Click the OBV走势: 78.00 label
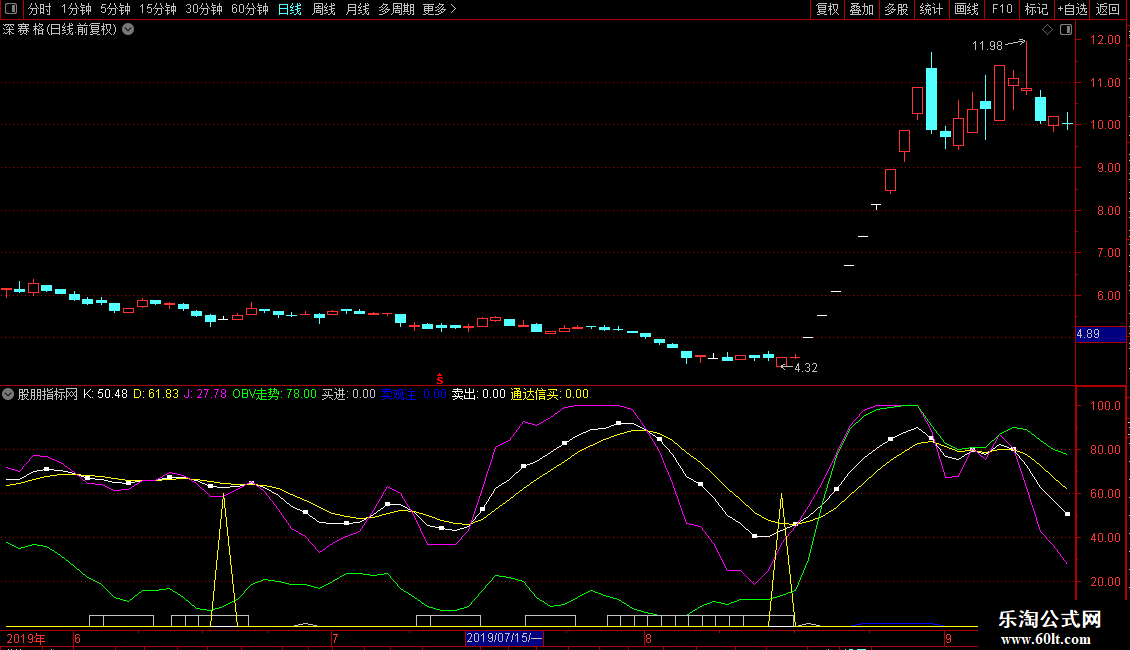This screenshot has width=1130, height=650. tap(275, 394)
